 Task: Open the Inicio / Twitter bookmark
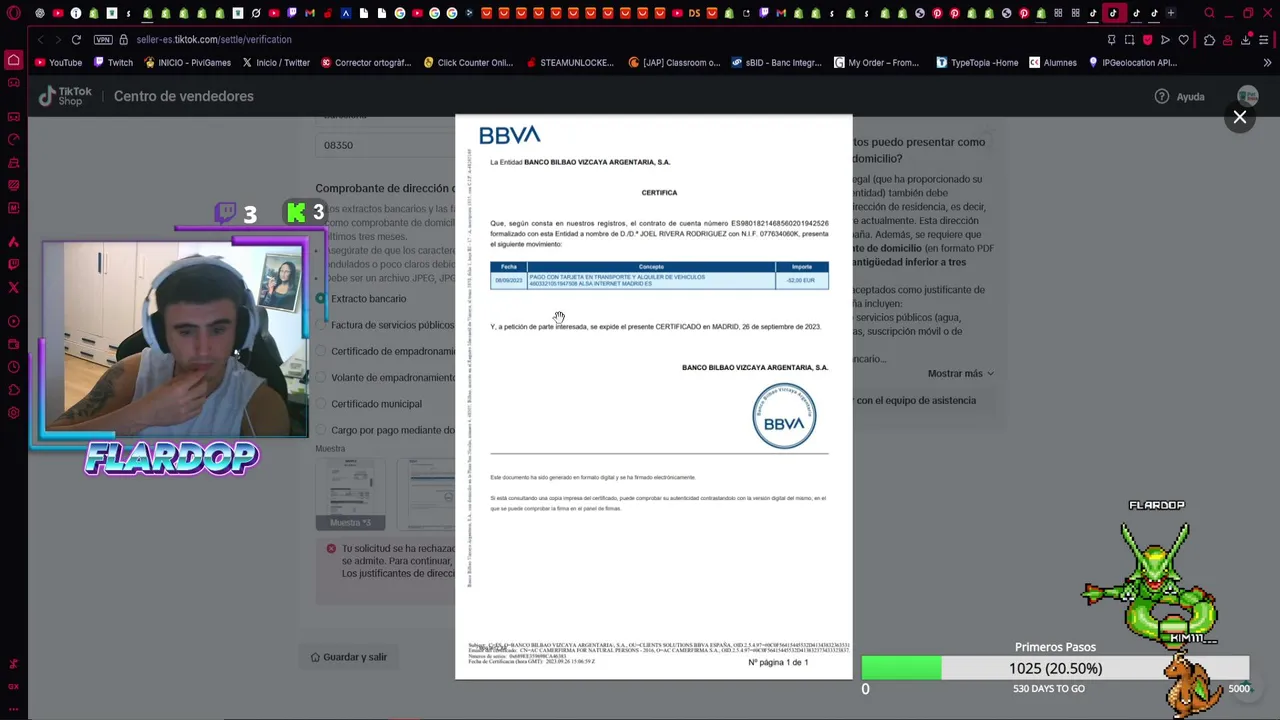coord(276,62)
